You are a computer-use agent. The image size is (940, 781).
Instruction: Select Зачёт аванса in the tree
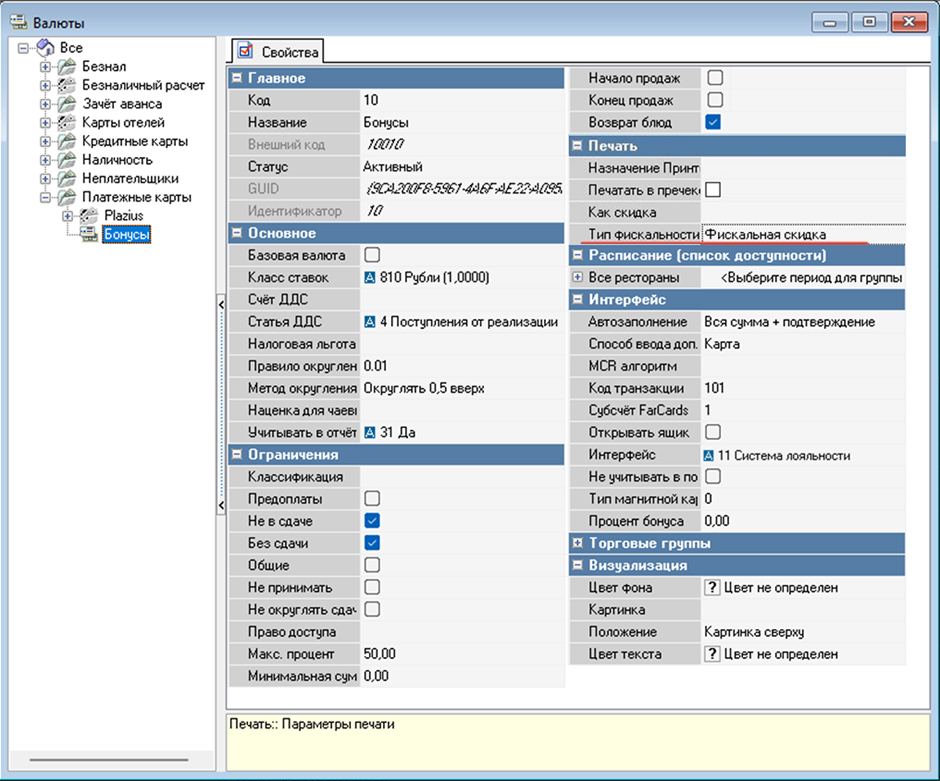122,104
